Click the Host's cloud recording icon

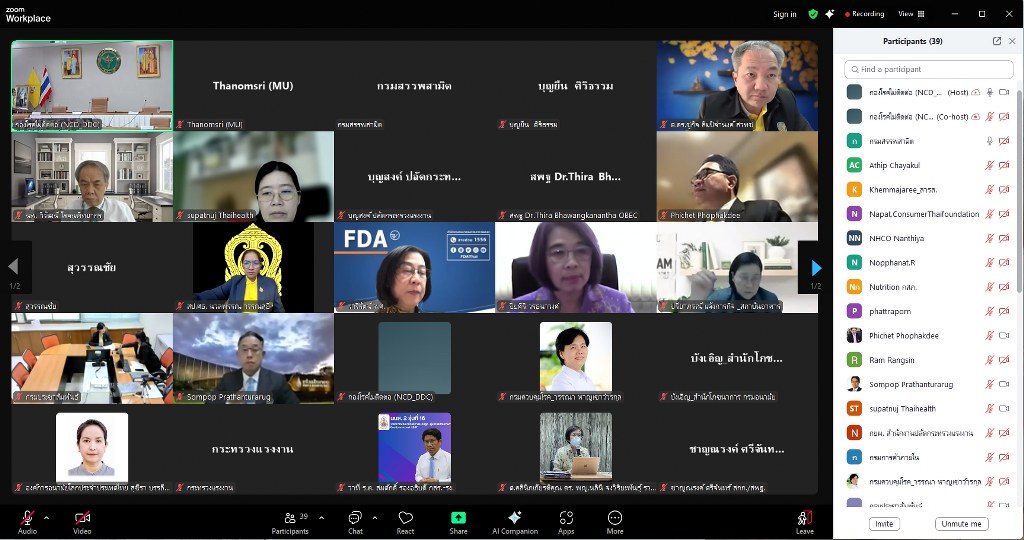(x=976, y=93)
